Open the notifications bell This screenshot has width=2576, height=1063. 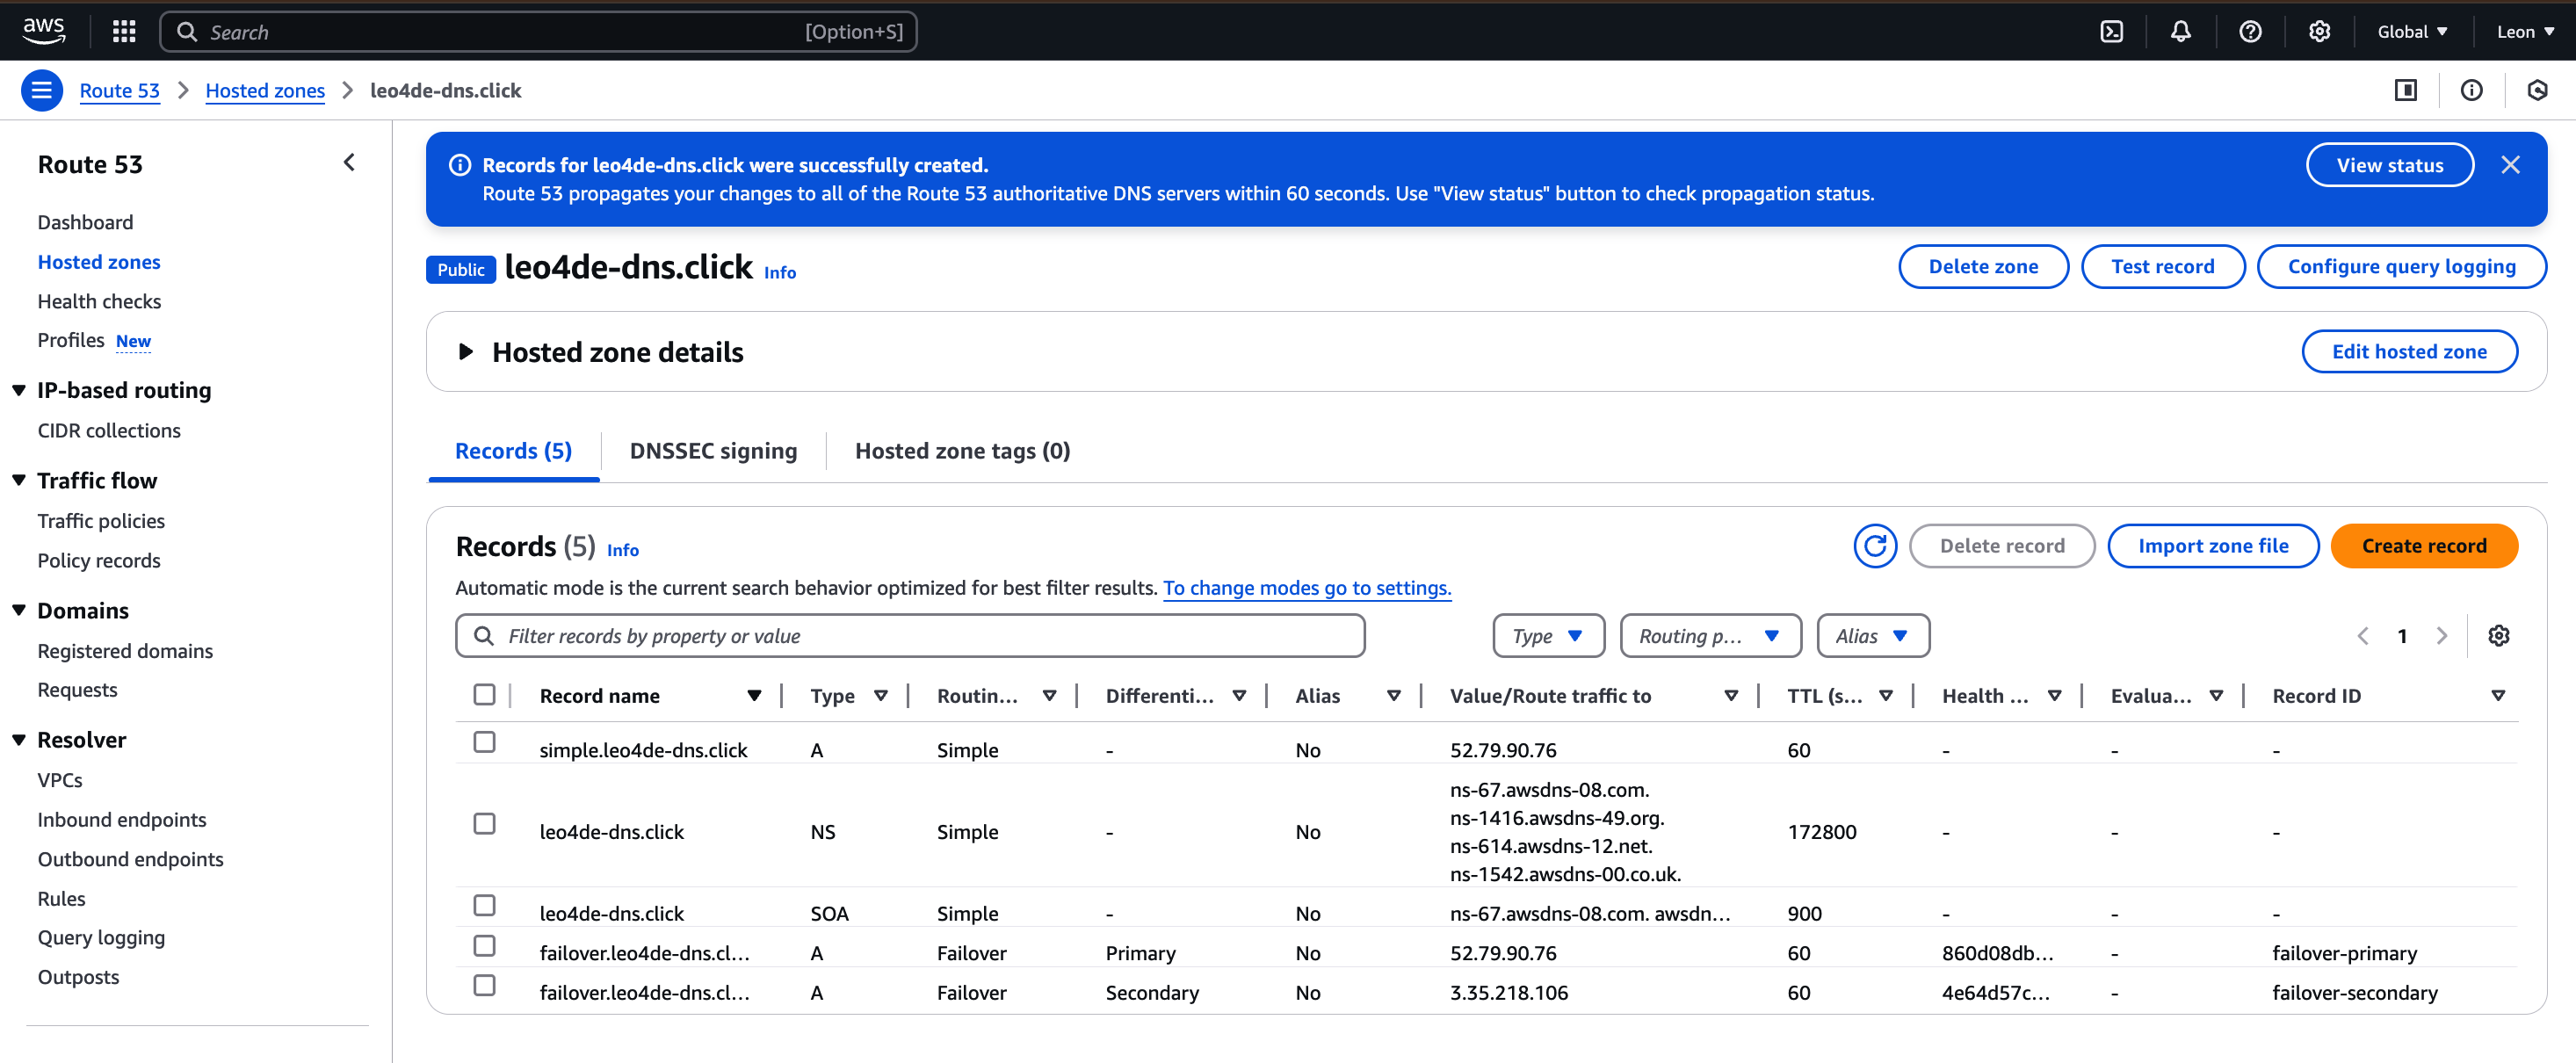[x=2180, y=32]
